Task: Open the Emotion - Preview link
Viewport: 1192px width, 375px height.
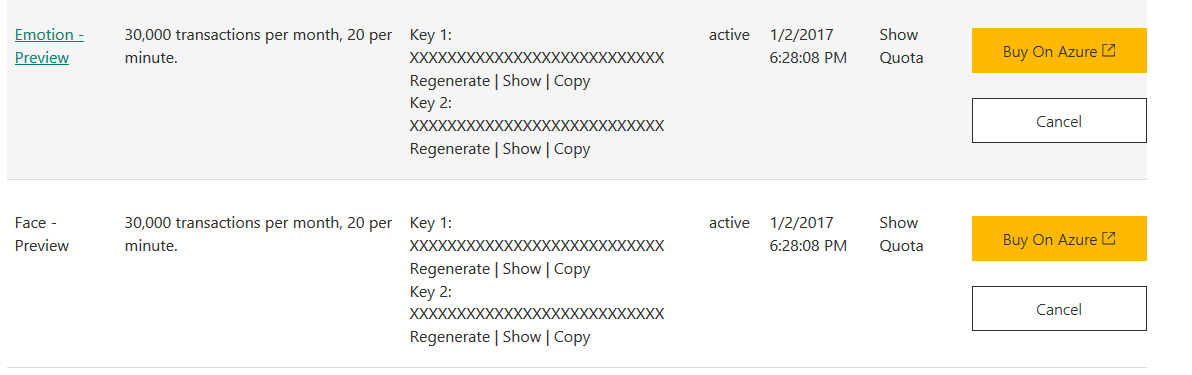Action: point(49,46)
